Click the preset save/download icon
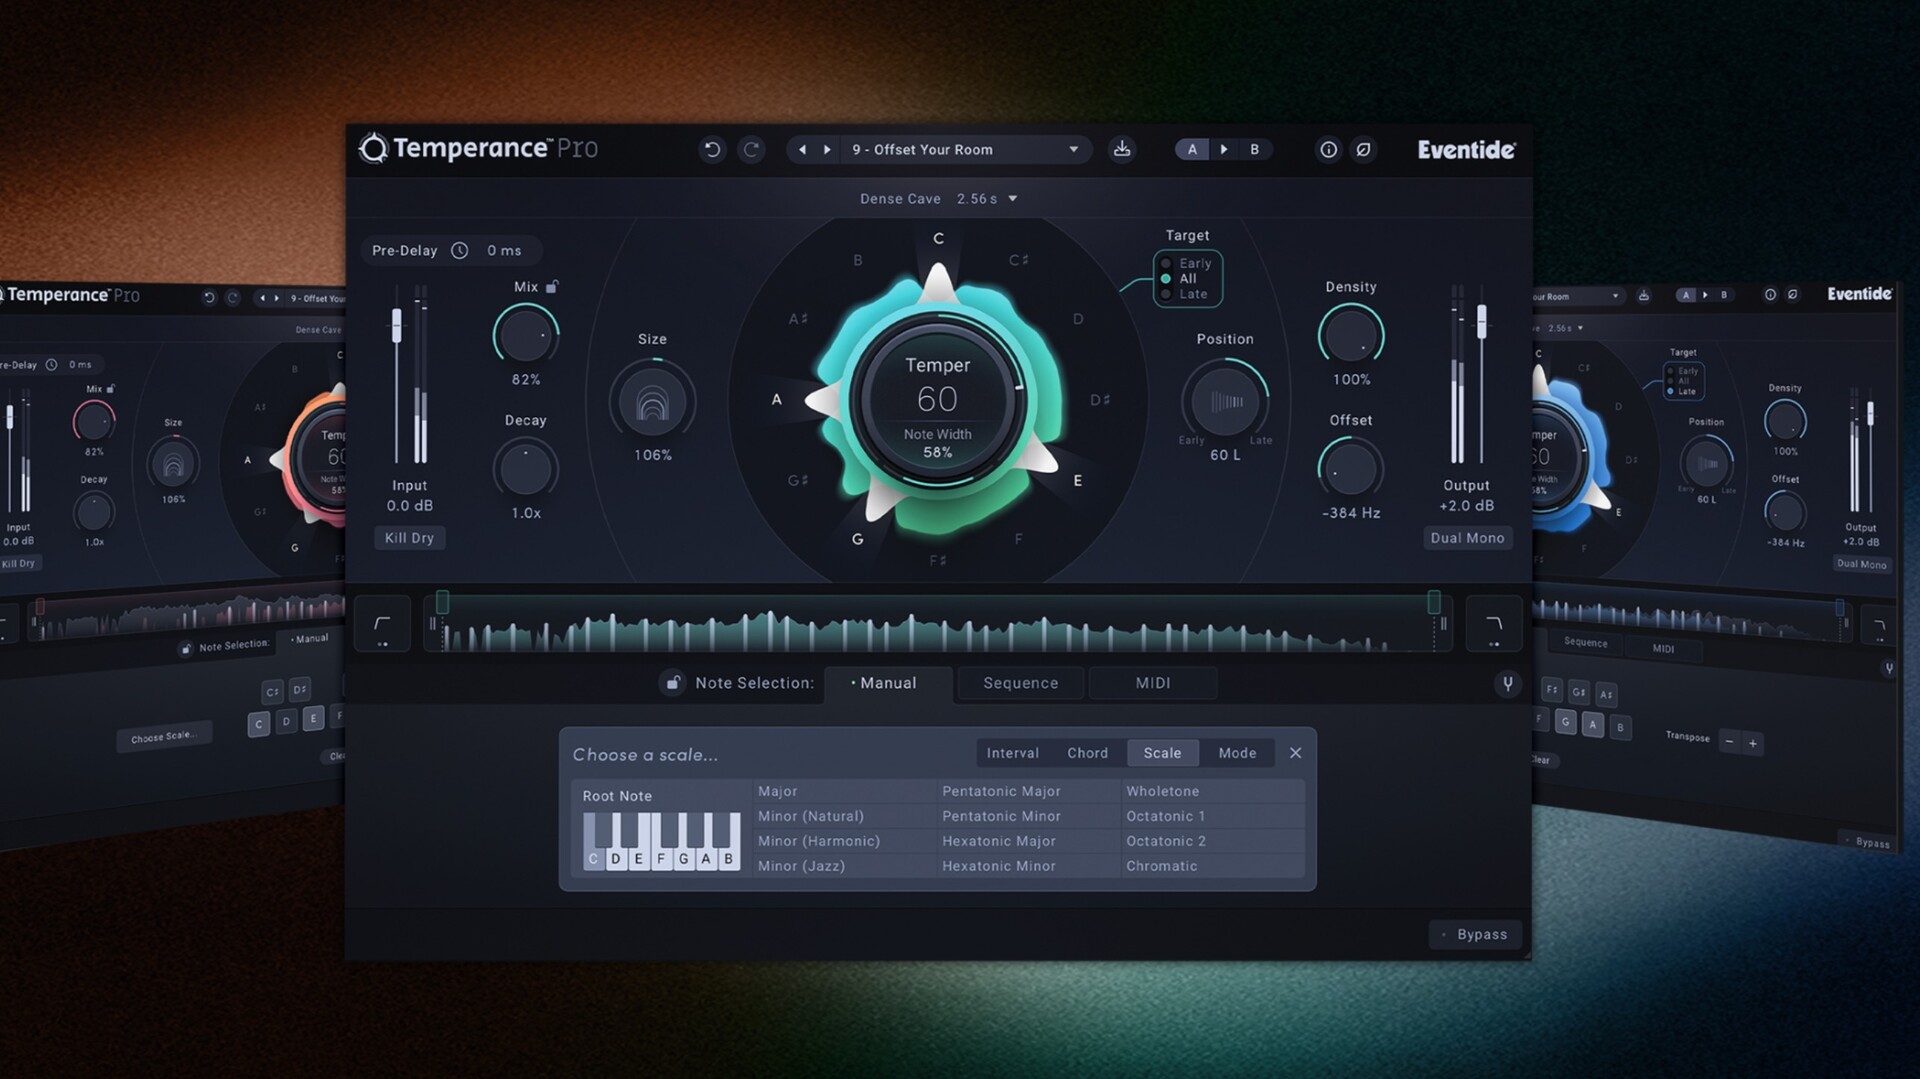 click(1122, 149)
